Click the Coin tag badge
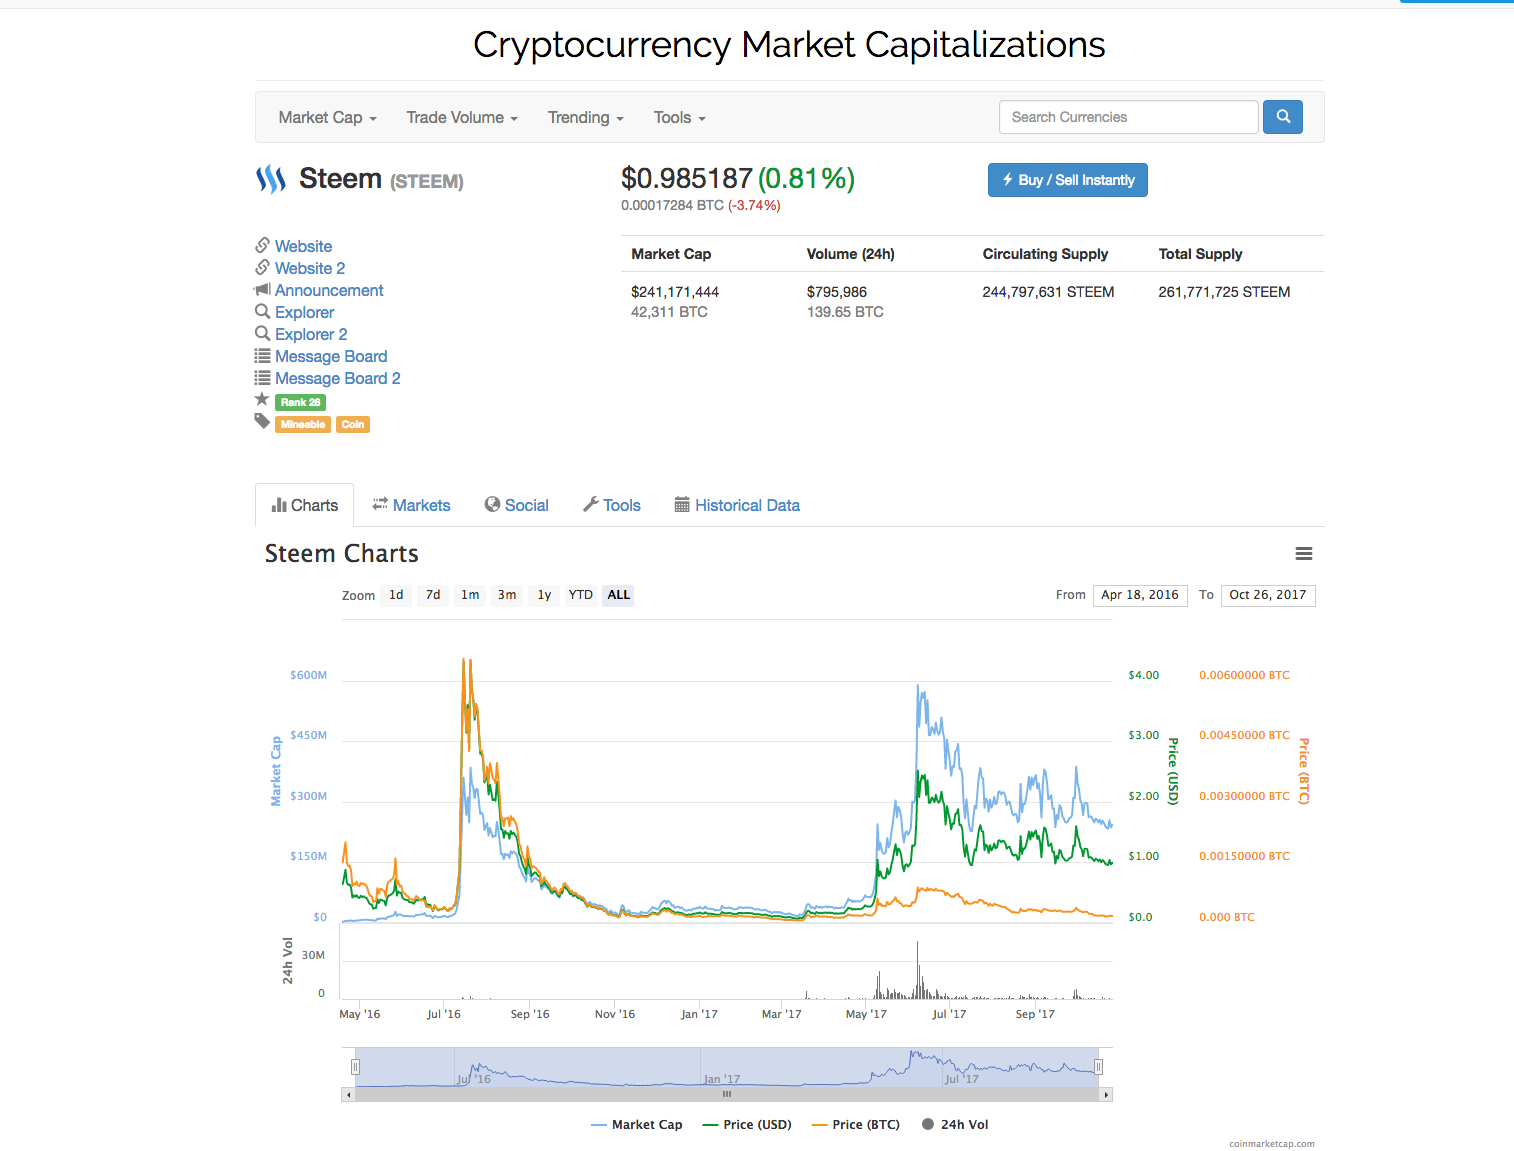Viewport: 1514px width, 1151px height. tap(353, 424)
